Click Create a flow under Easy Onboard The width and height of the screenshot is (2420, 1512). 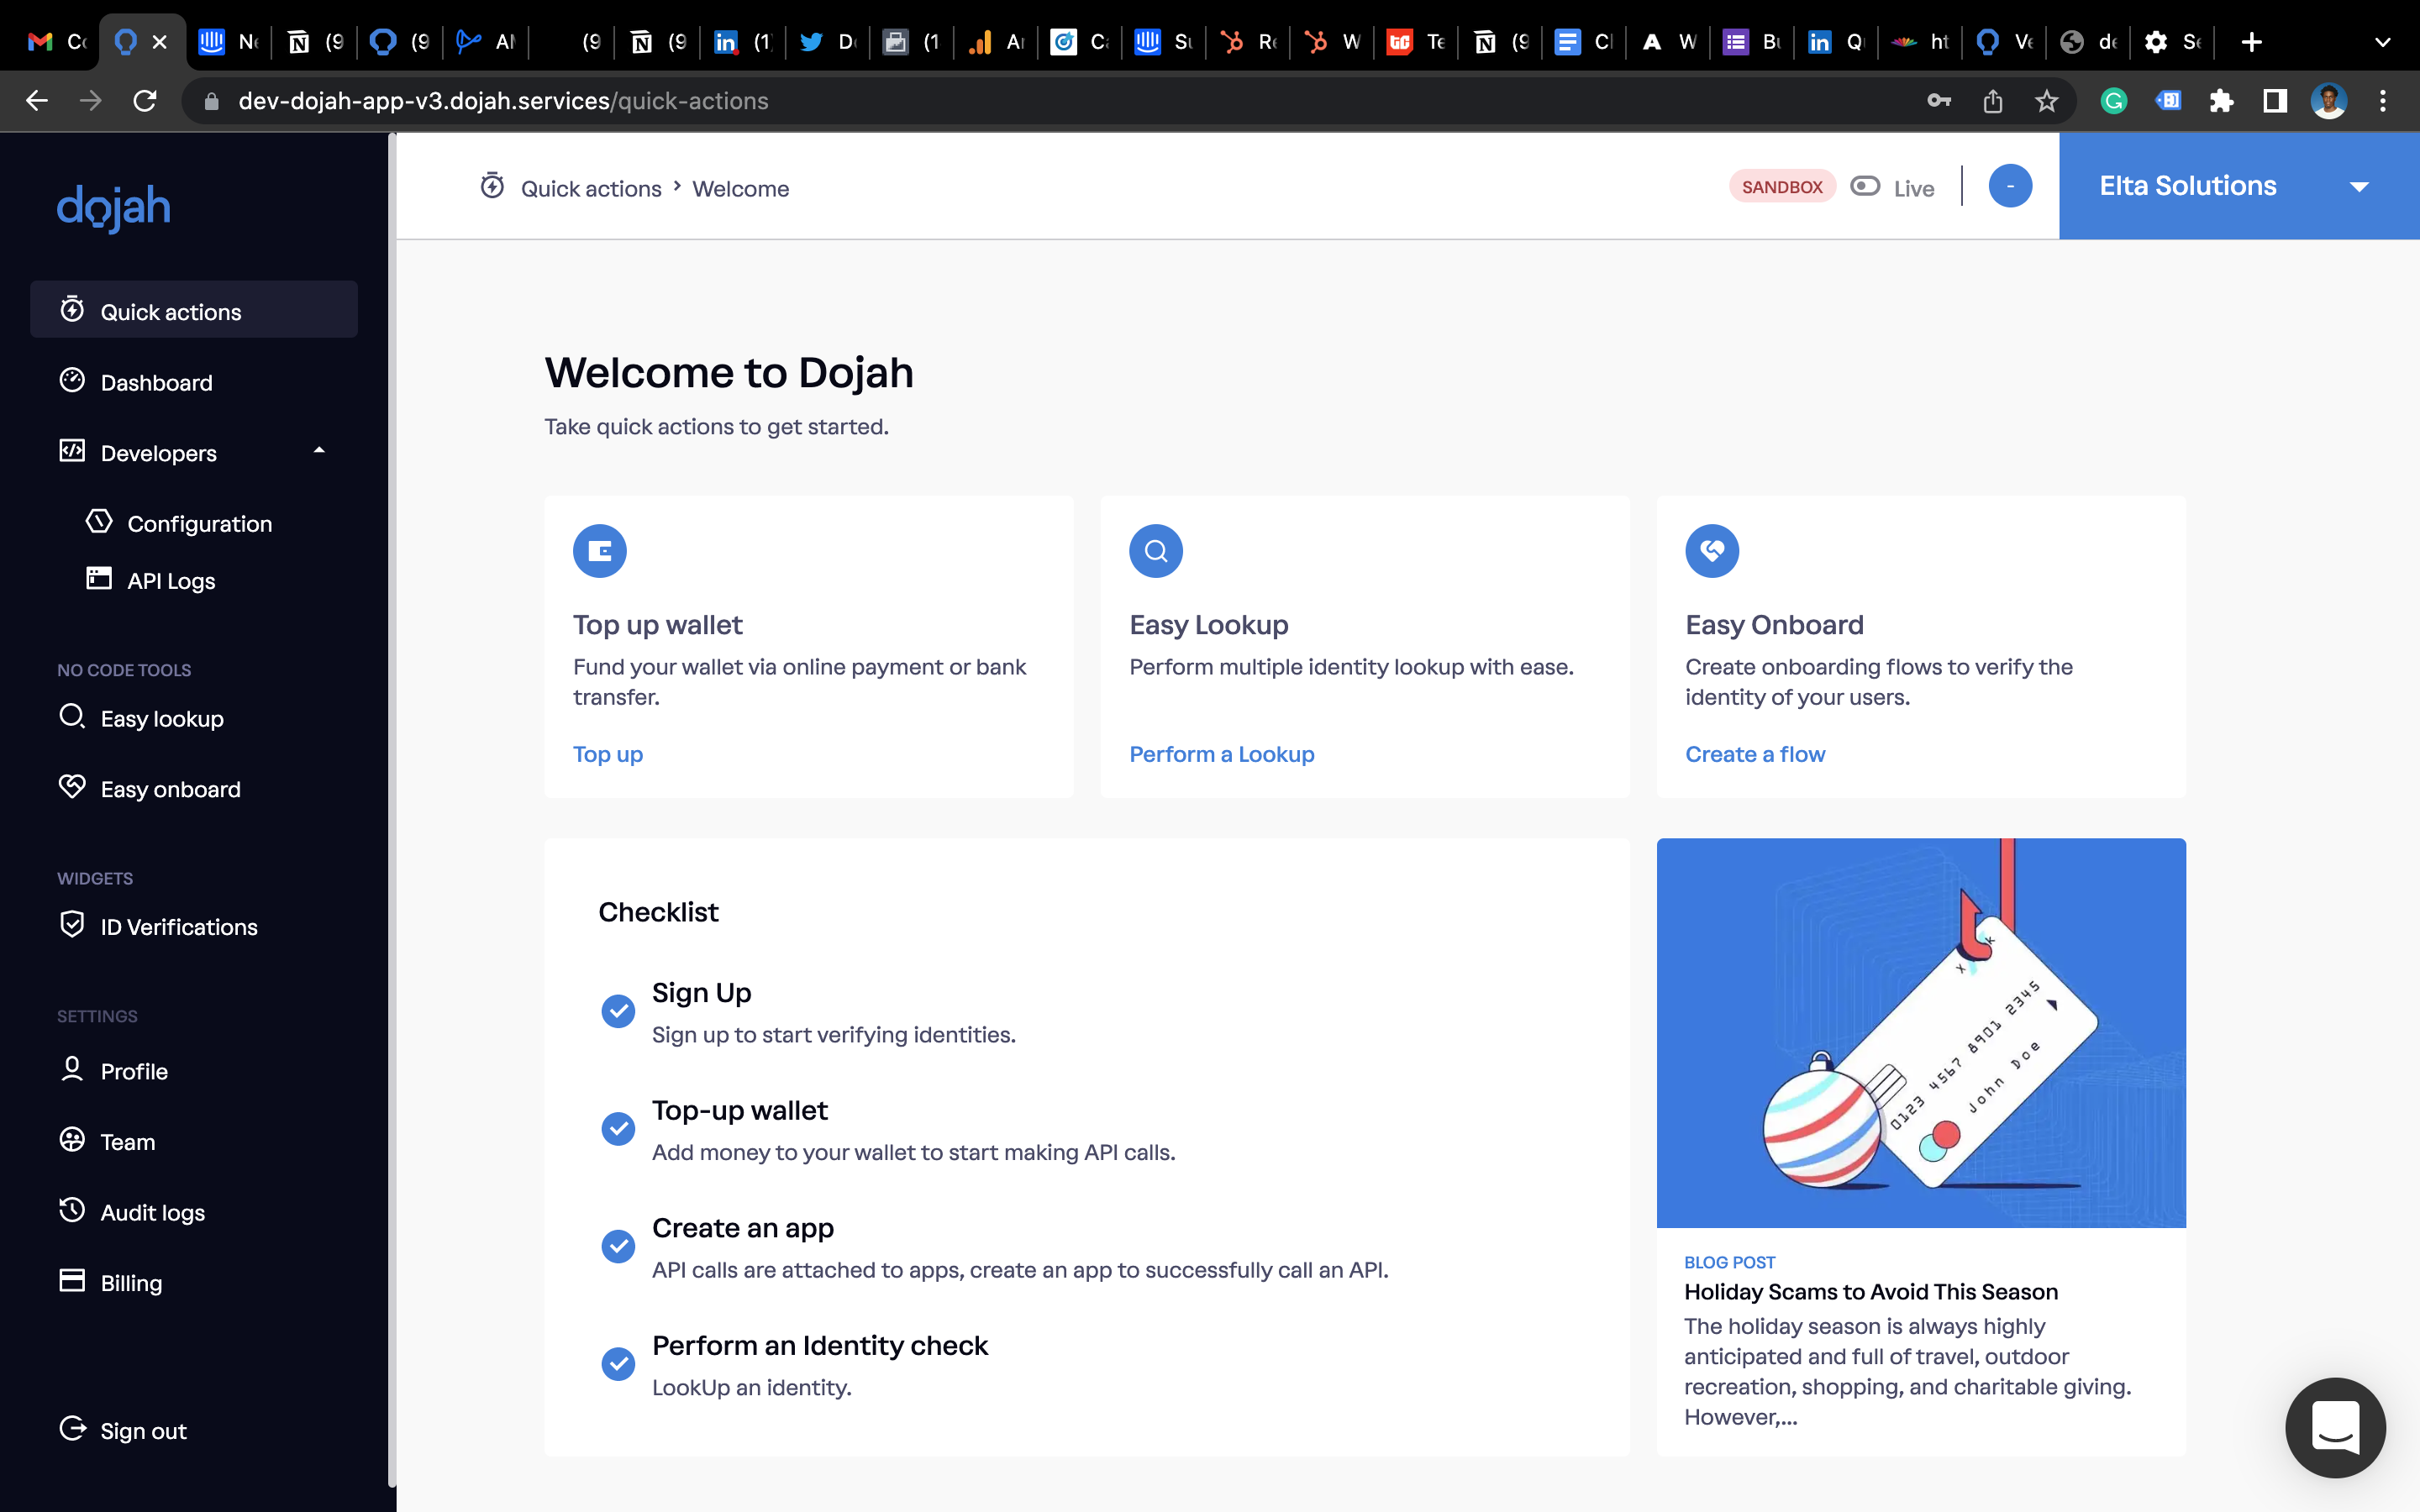[x=1755, y=753]
